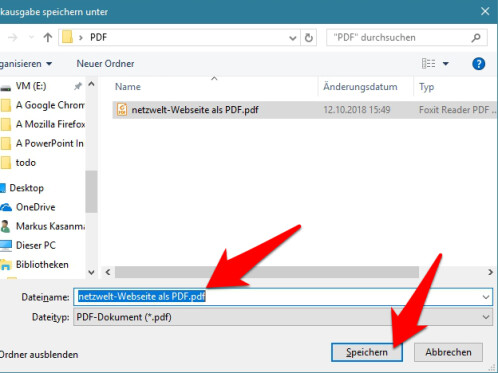The image size is (498, 373).
Task: Navigate forward with the arrow button
Action: pyautogui.click(x=13, y=37)
